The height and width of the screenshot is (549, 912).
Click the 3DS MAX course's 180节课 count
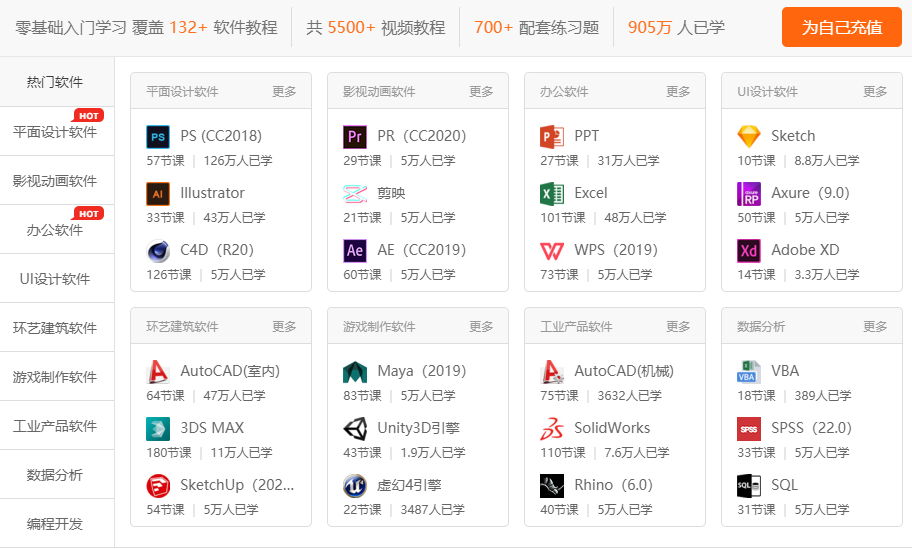(x=169, y=452)
